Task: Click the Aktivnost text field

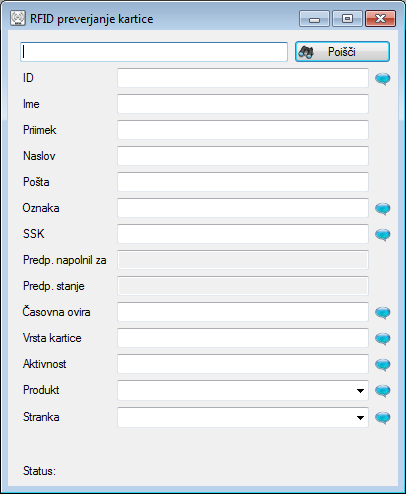Action: [x=243, y=364]
